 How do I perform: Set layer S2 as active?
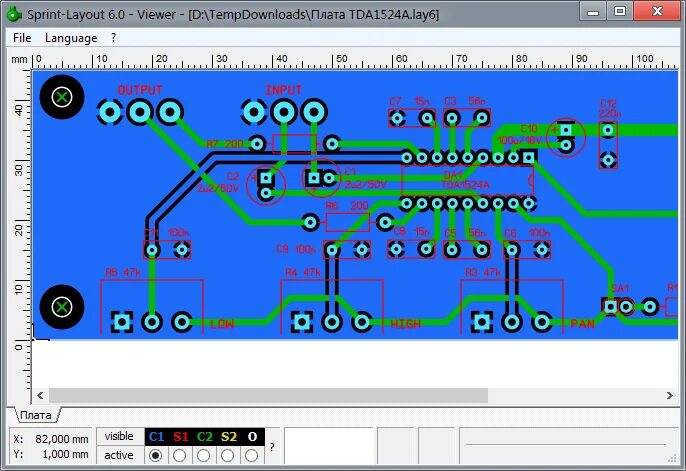pos(228,456)
